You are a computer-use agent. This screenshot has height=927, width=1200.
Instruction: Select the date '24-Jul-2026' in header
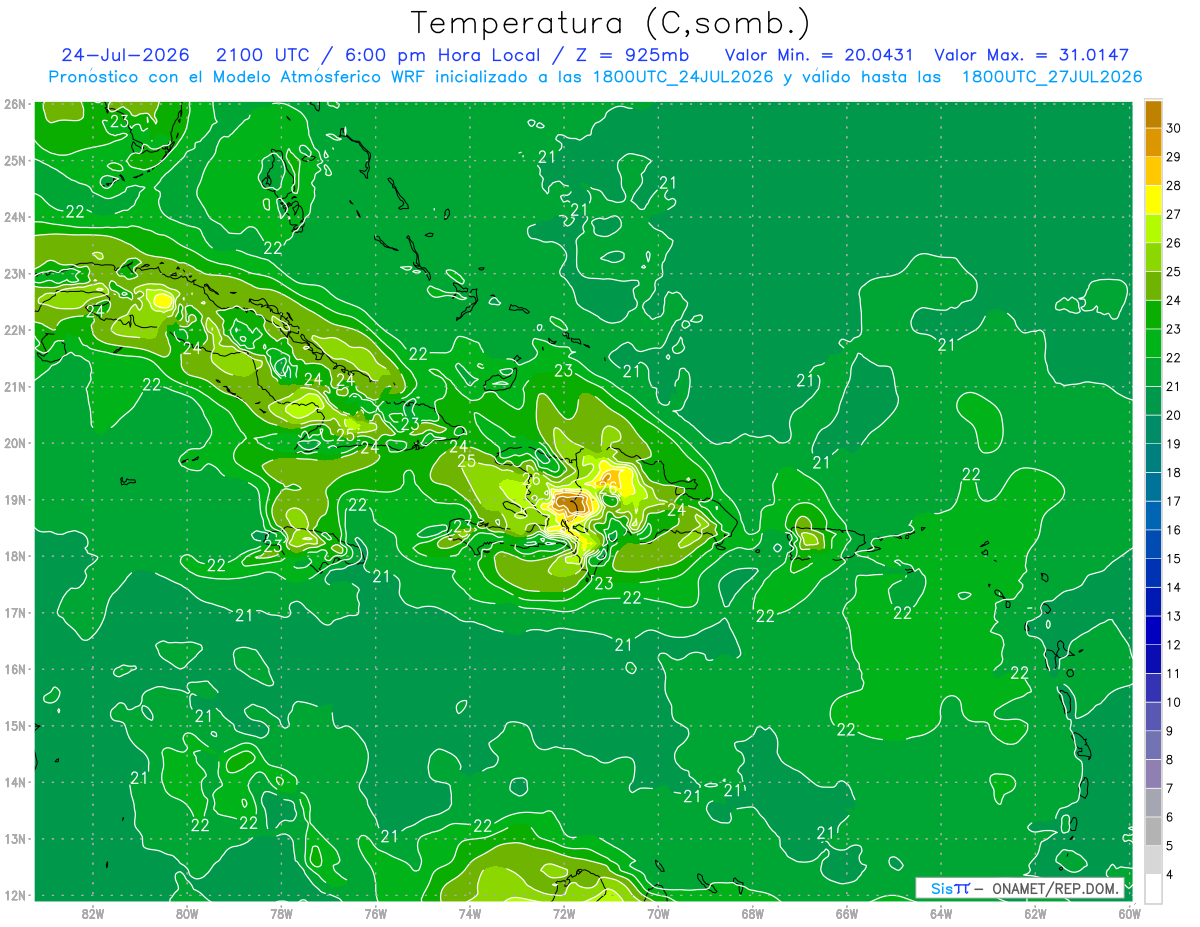click(x=125, y=55)
